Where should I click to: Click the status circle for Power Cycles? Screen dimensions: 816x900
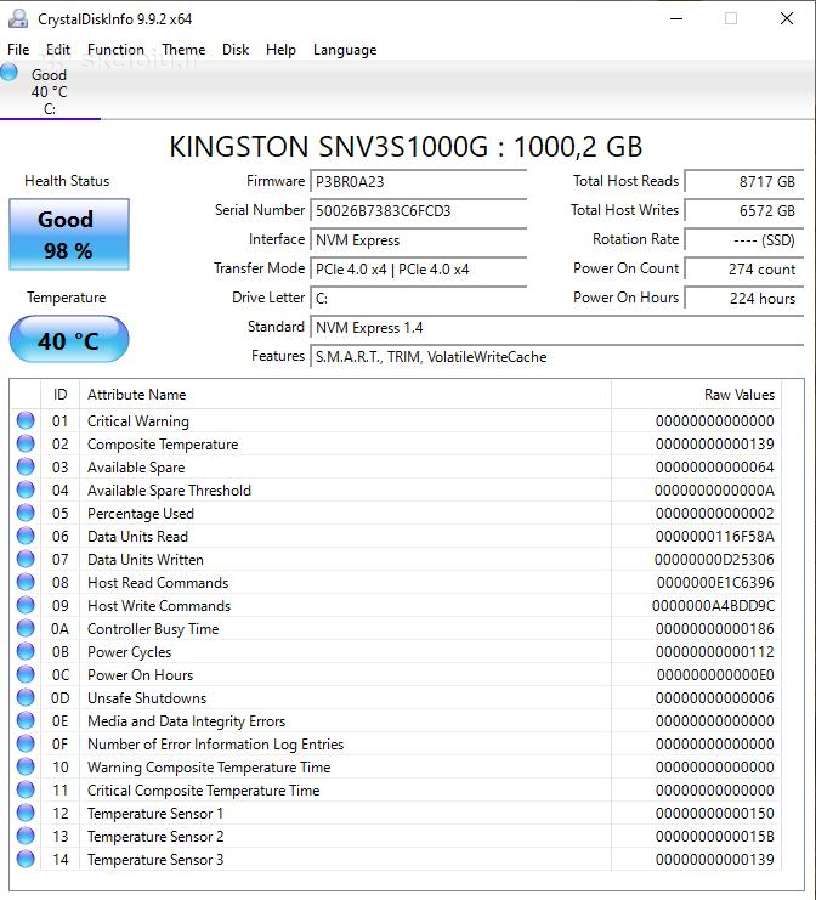(x=25, y=651)
